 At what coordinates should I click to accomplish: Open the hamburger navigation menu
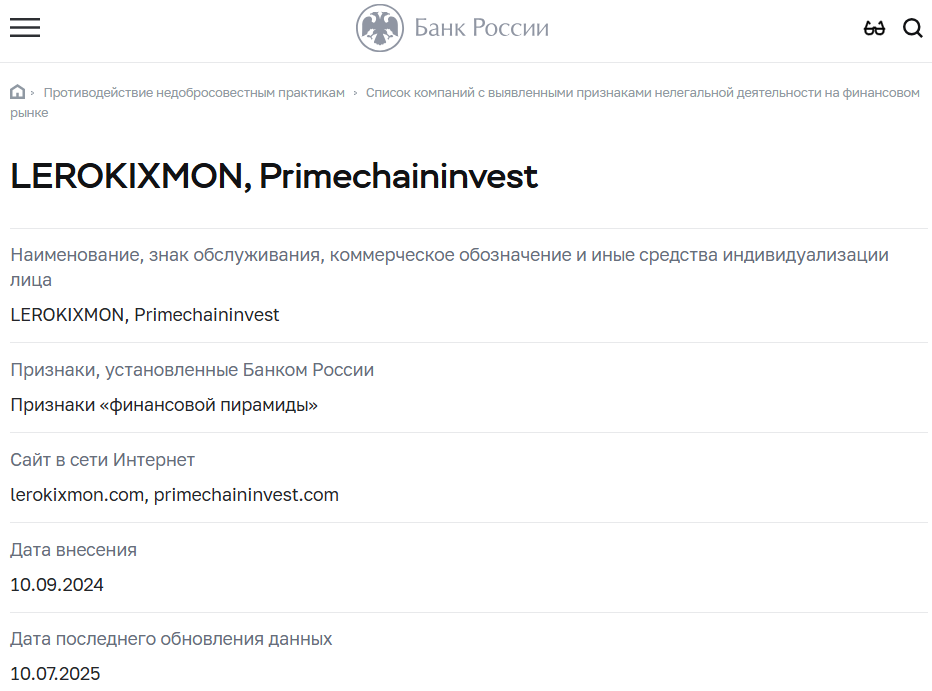(x=25, y=28)
